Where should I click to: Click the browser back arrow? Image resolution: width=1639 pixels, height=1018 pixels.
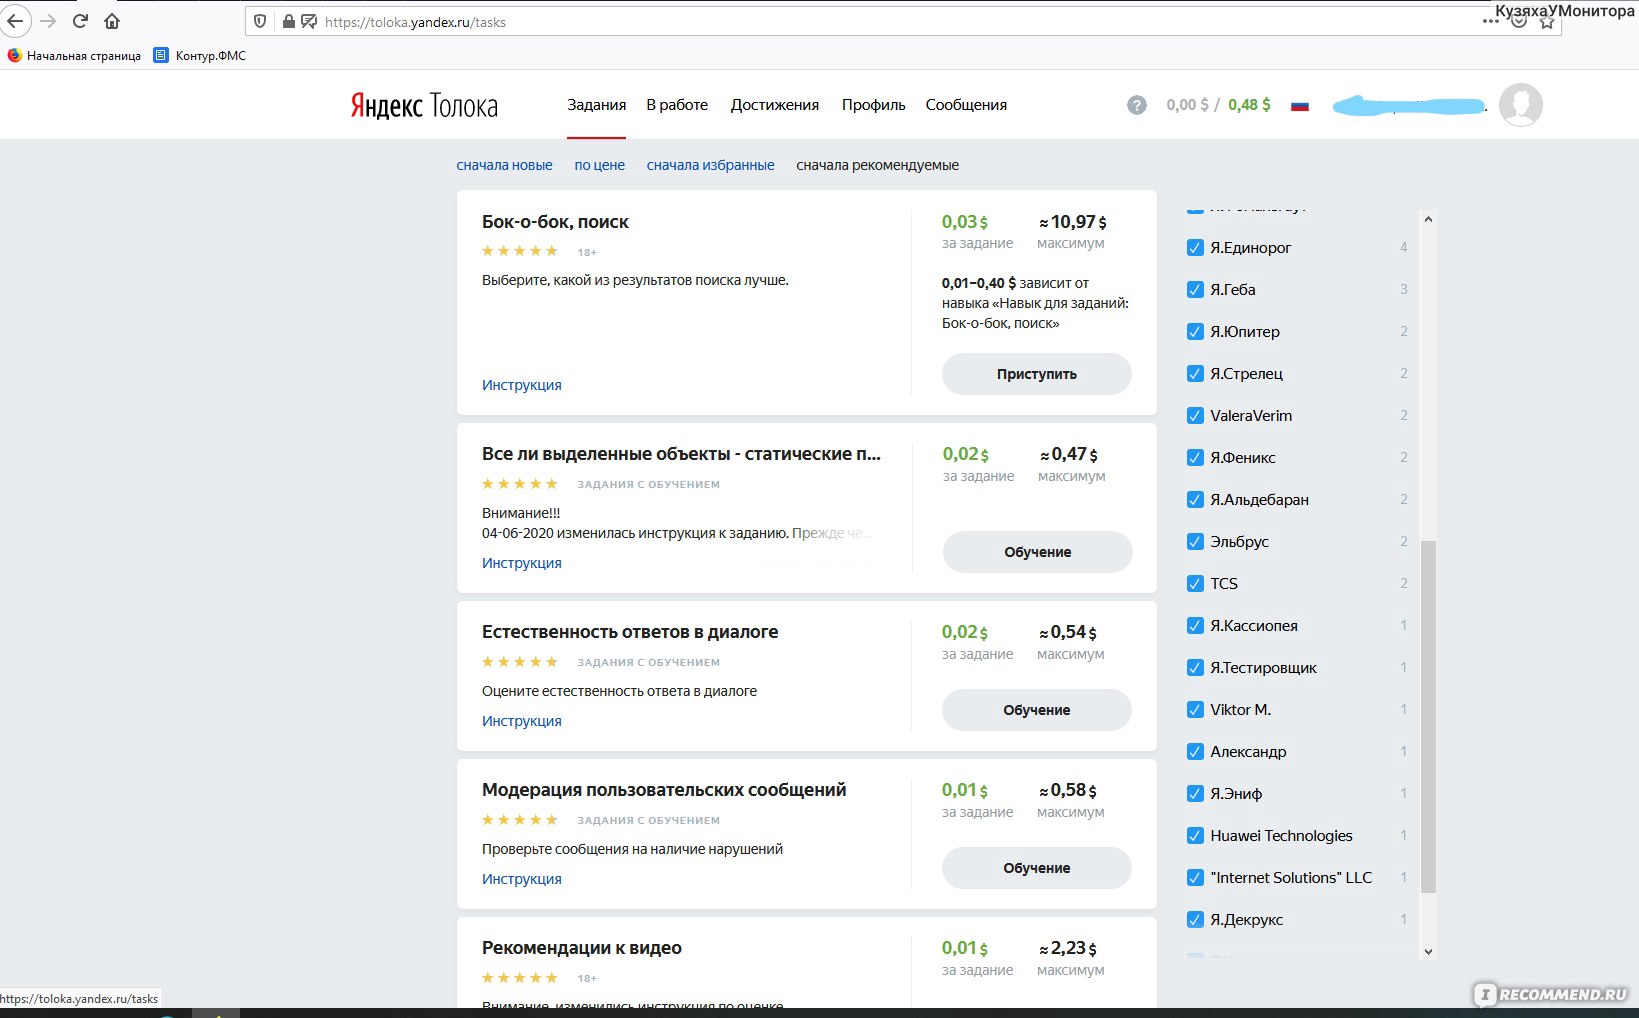point(15,21)
